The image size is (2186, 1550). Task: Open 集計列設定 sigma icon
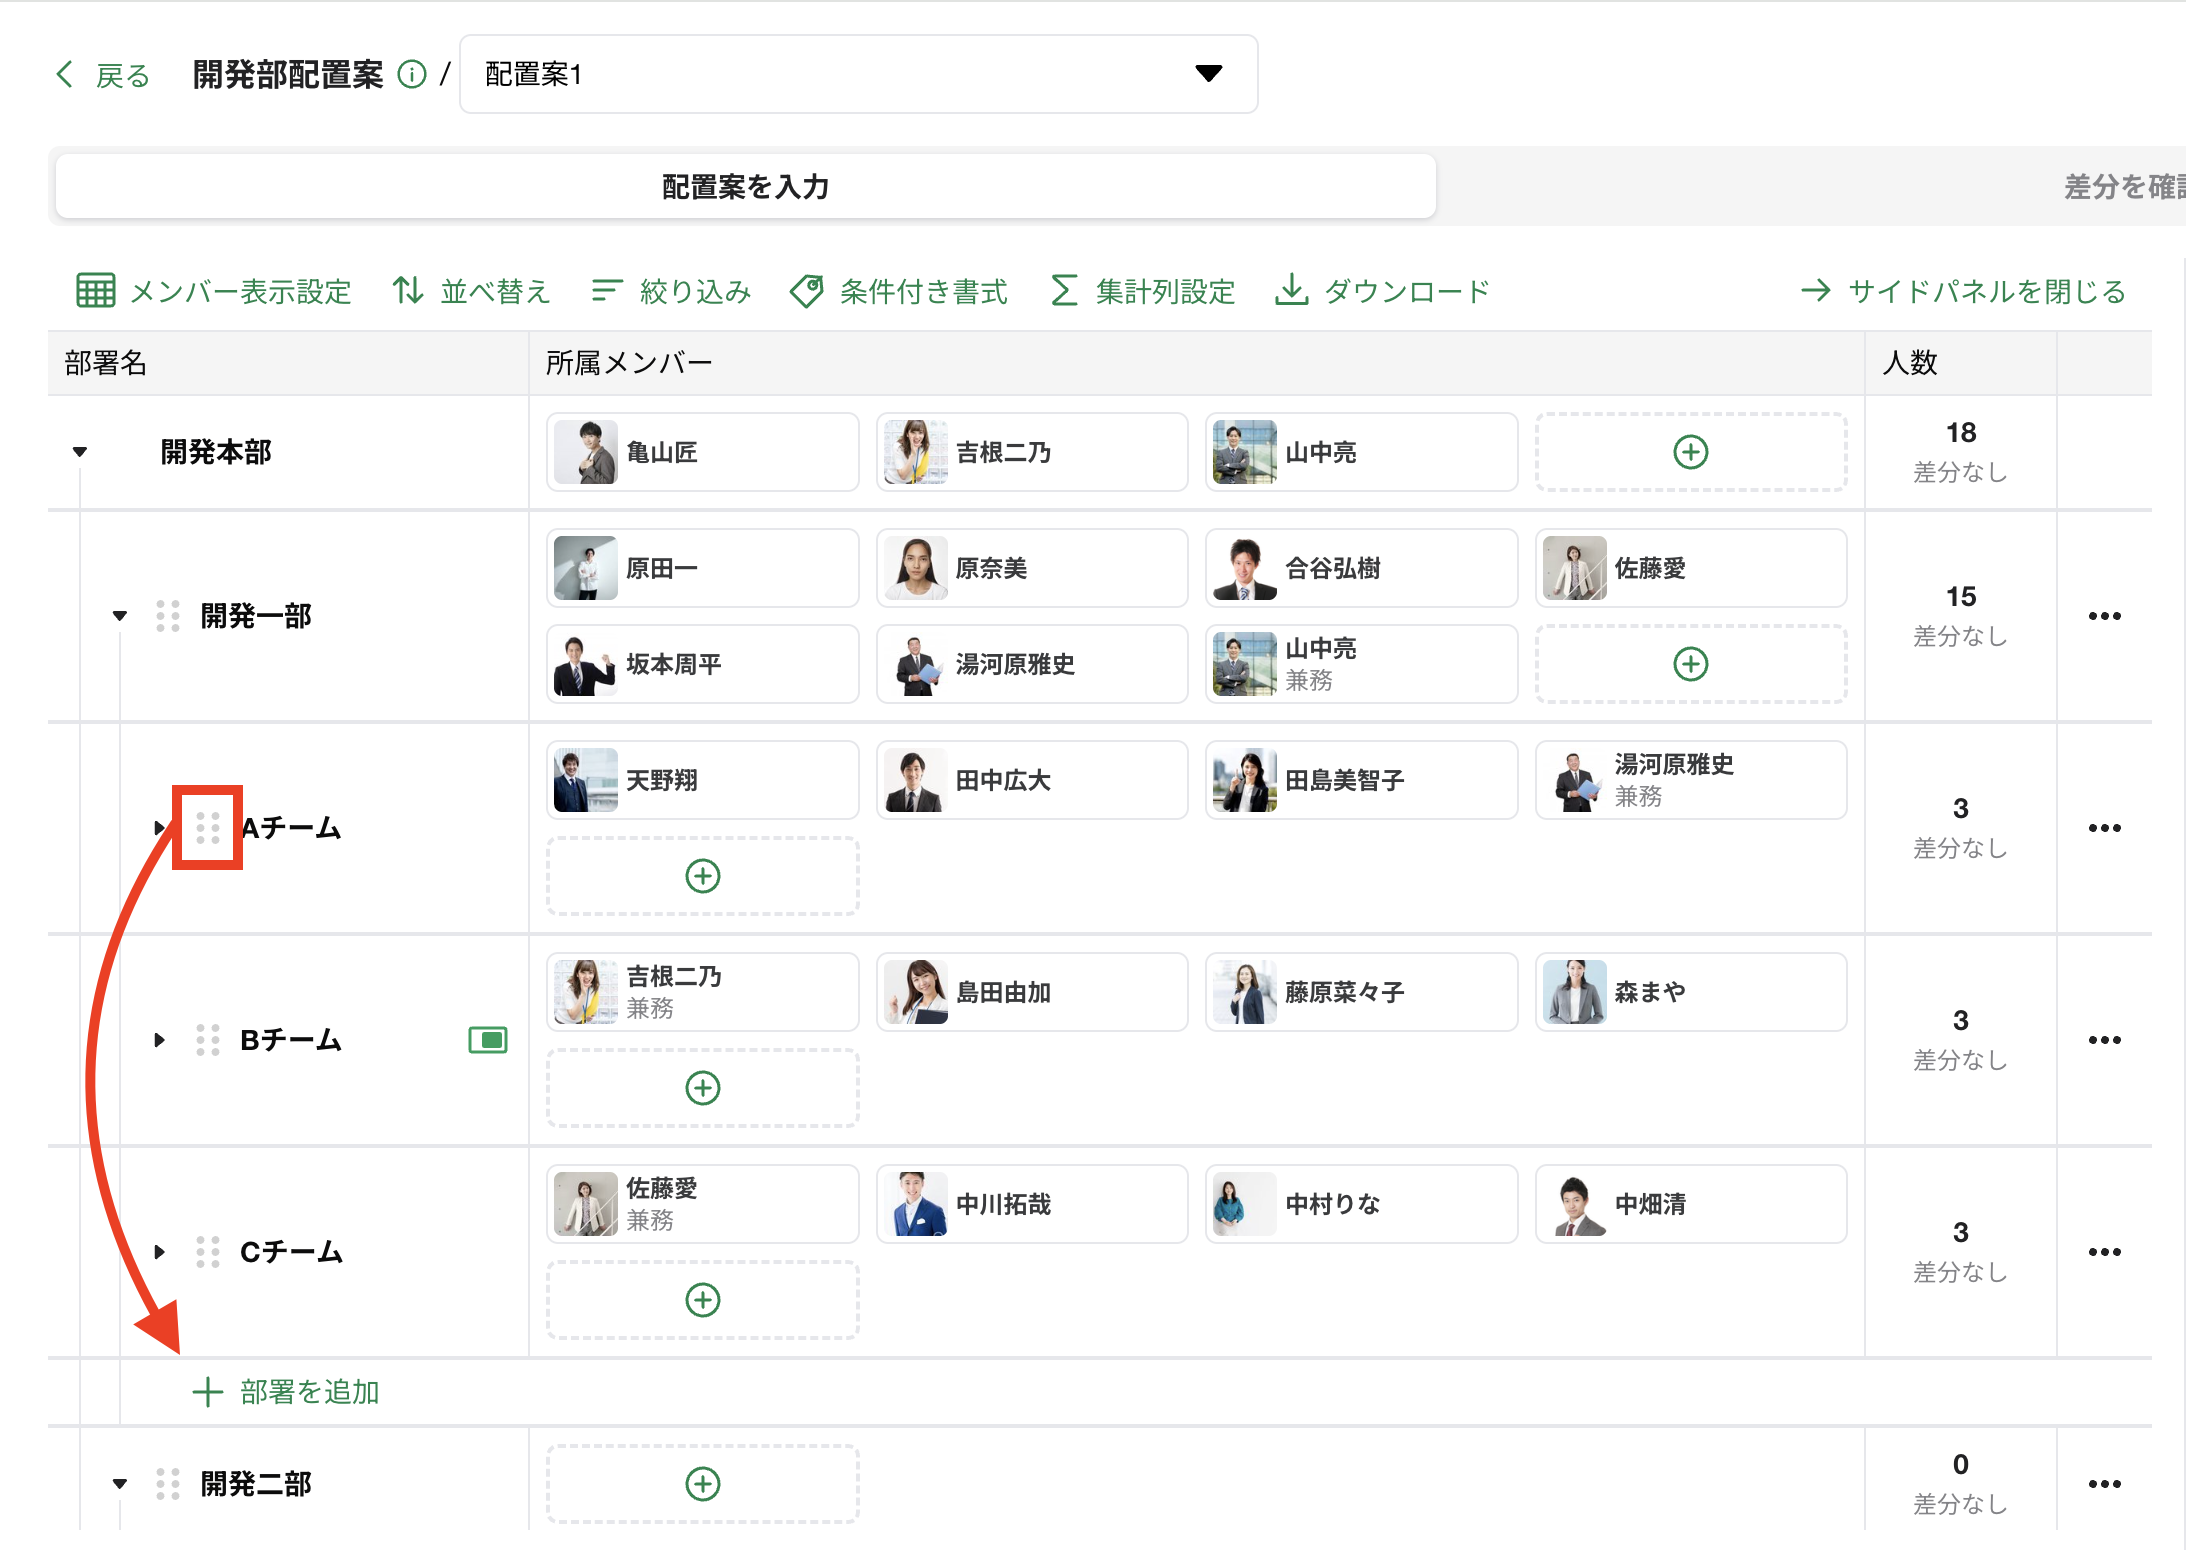coord(1064,291)
